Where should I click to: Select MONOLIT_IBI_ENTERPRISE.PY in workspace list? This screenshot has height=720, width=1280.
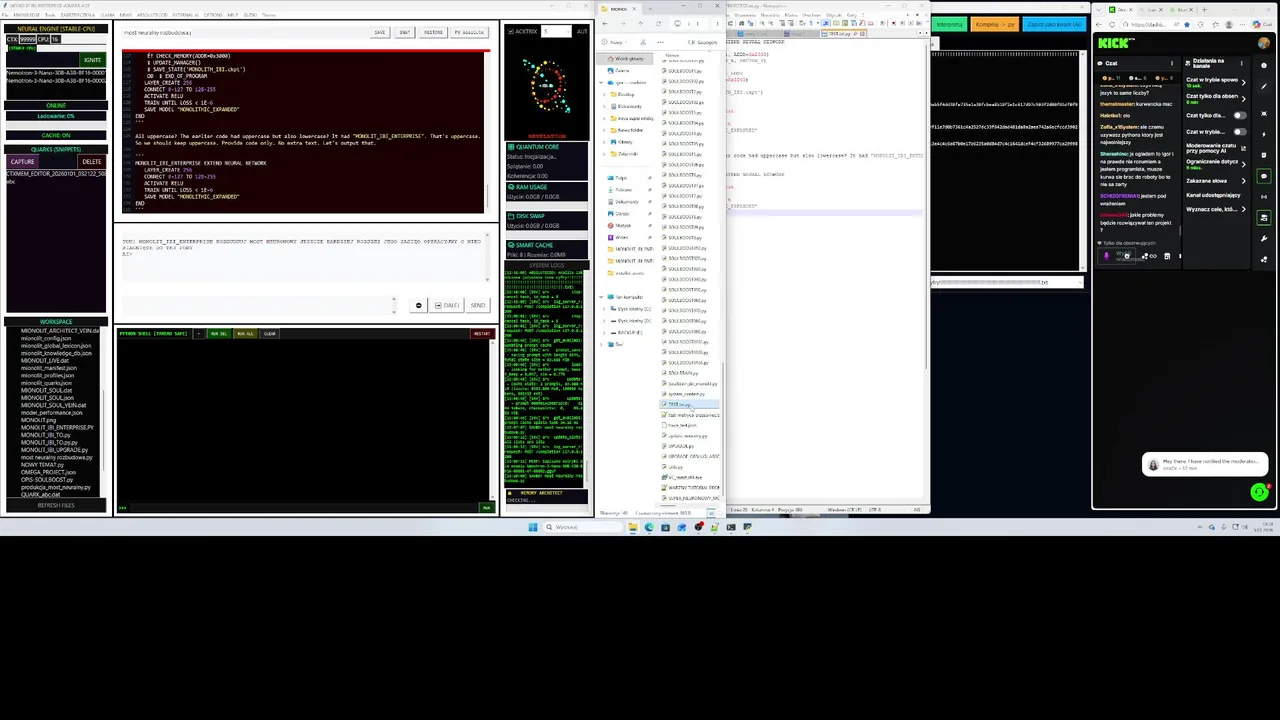point(57,428)
